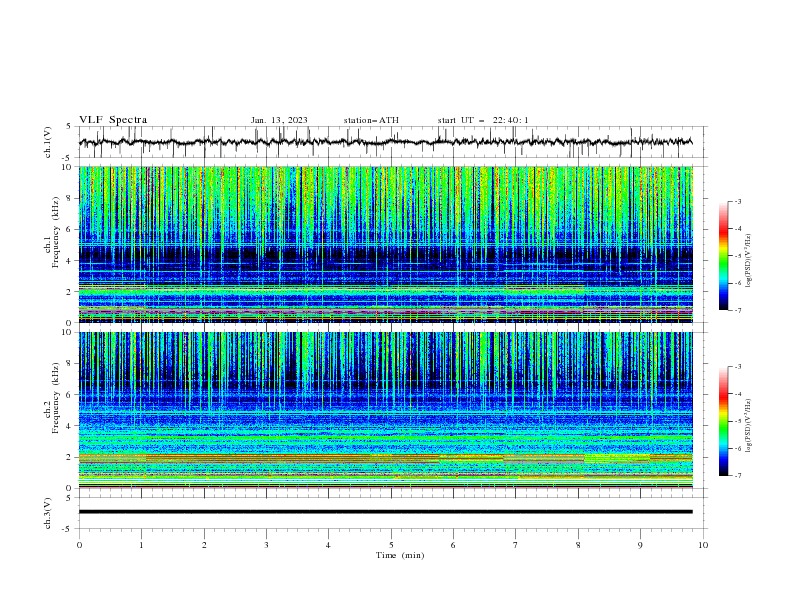Select the "start UT = 22:40: 1" text
The width and height of the screenshot is (792, 612).
(x=483, y=120)
